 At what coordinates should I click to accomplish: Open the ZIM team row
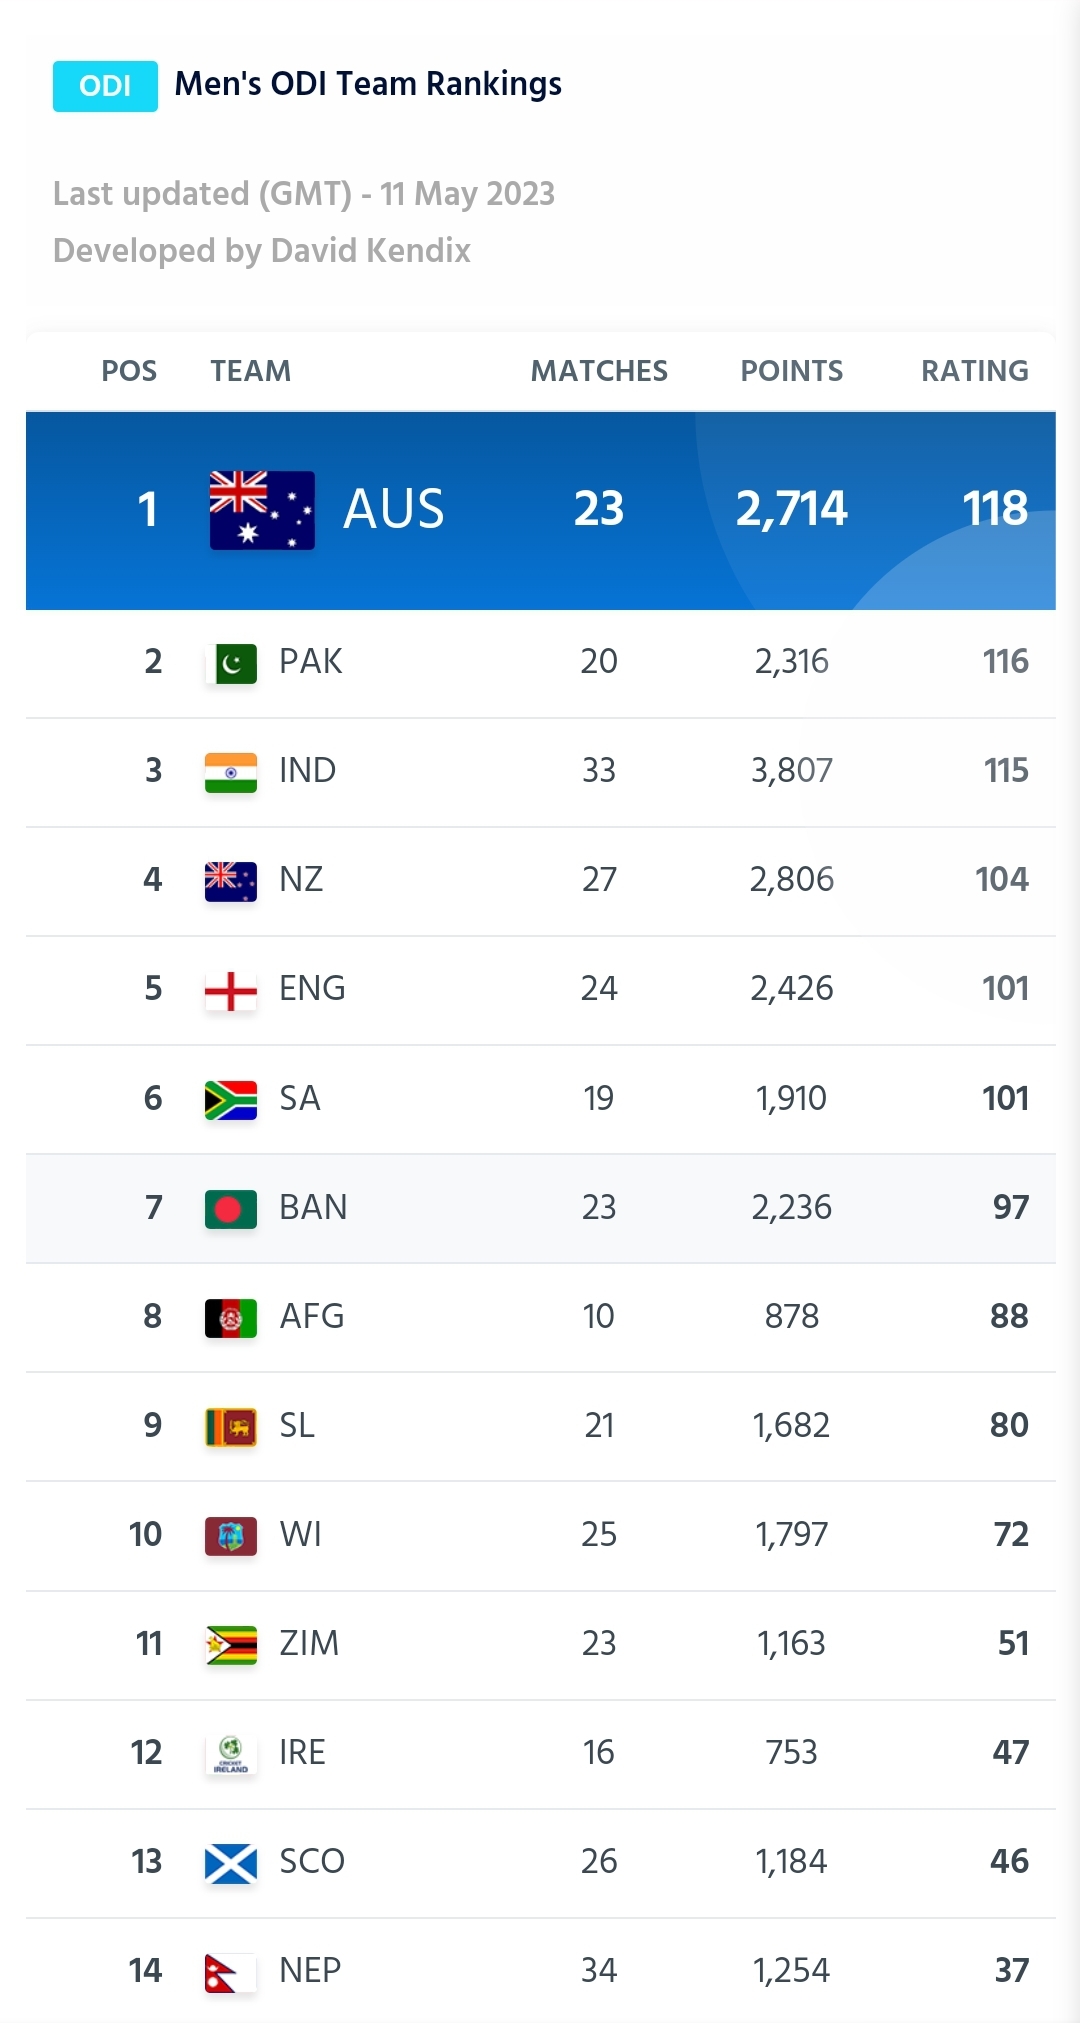pos(541,1645)
